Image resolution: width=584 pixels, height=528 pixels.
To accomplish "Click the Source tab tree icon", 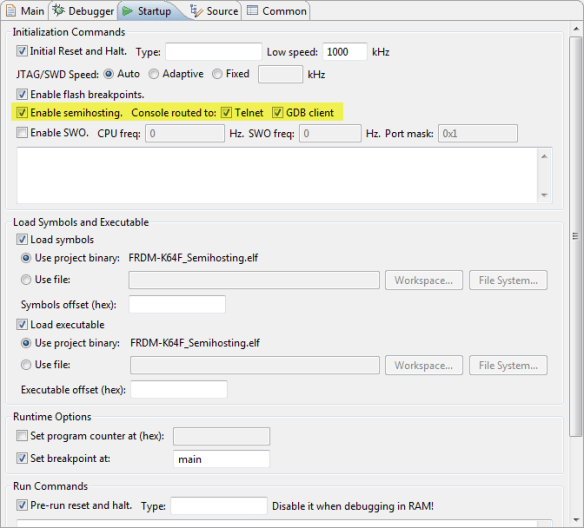I will [196, 11].
